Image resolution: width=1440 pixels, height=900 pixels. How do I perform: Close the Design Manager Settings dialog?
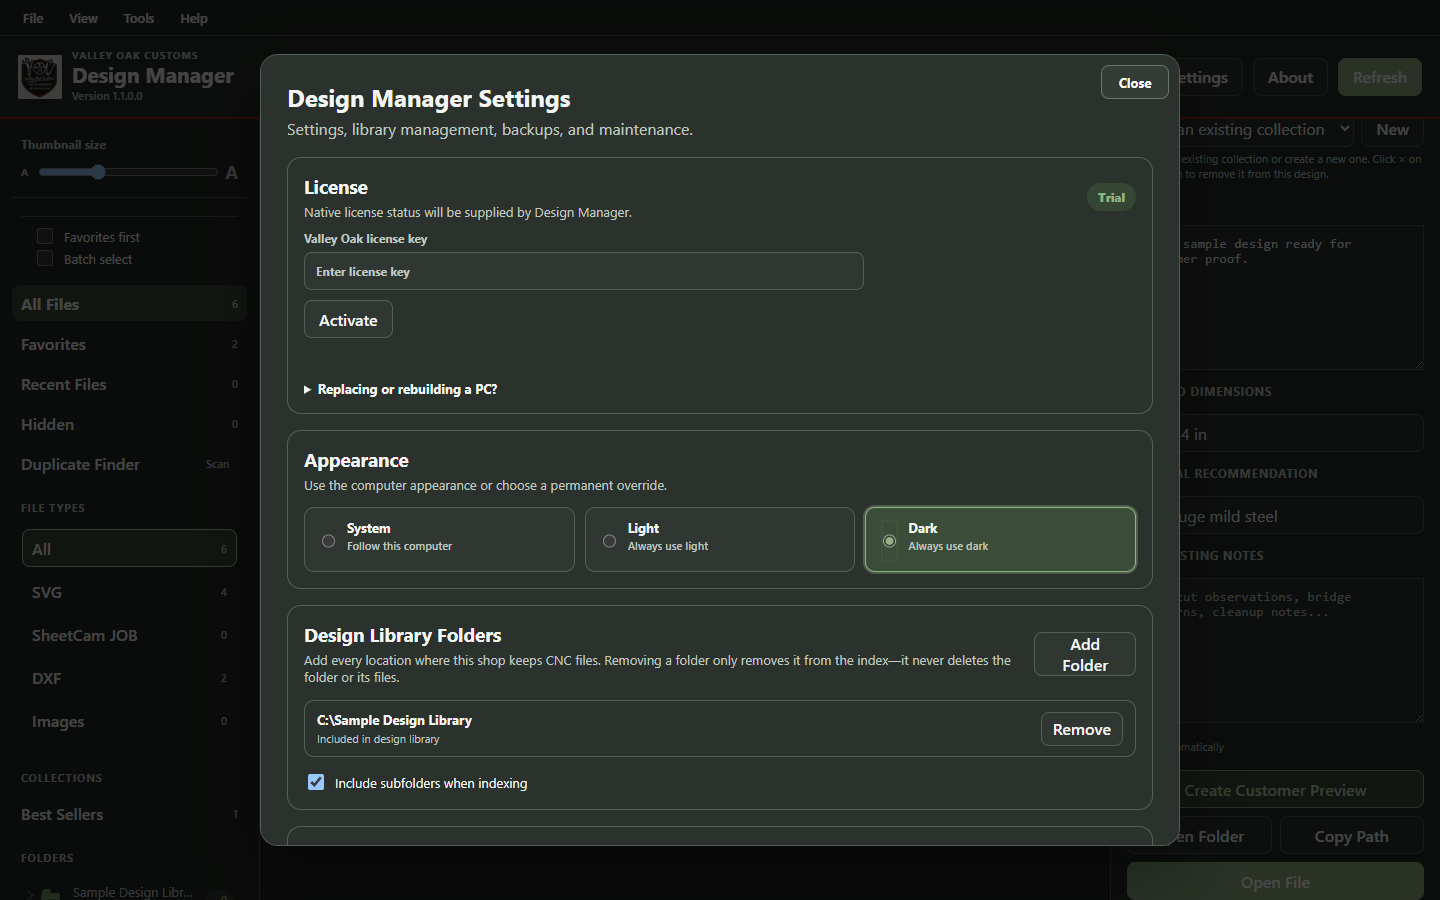click(1135, 83)
